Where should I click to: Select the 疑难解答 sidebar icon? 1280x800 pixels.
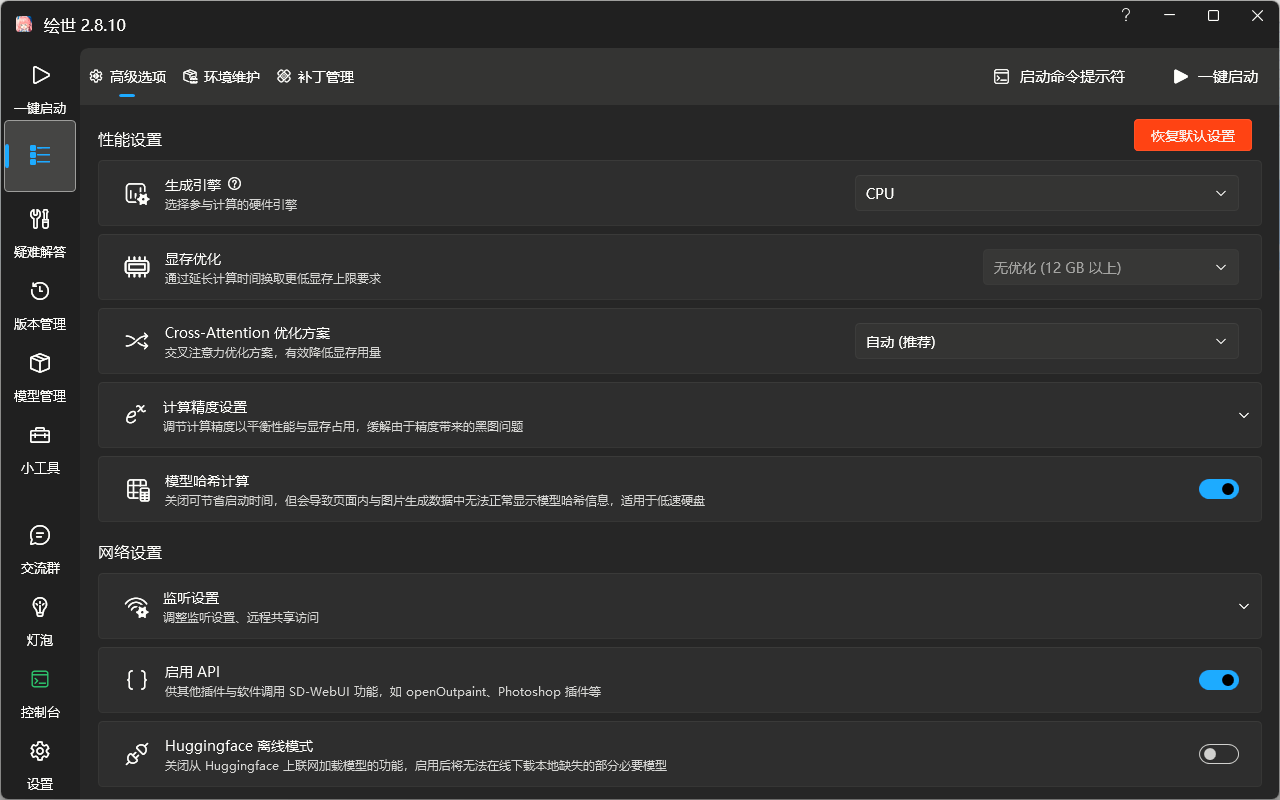[x=40, y=230]
